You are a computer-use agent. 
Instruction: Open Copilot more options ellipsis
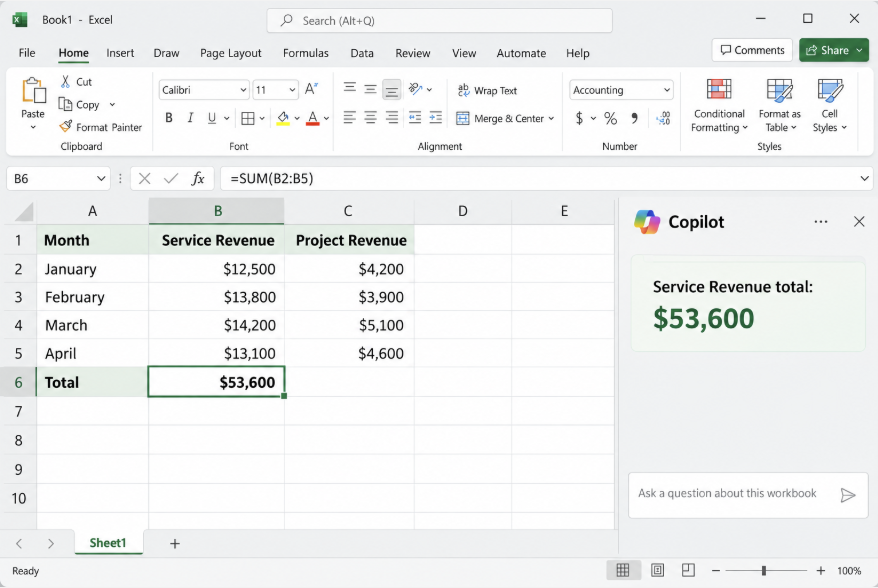tap(821, 222)
